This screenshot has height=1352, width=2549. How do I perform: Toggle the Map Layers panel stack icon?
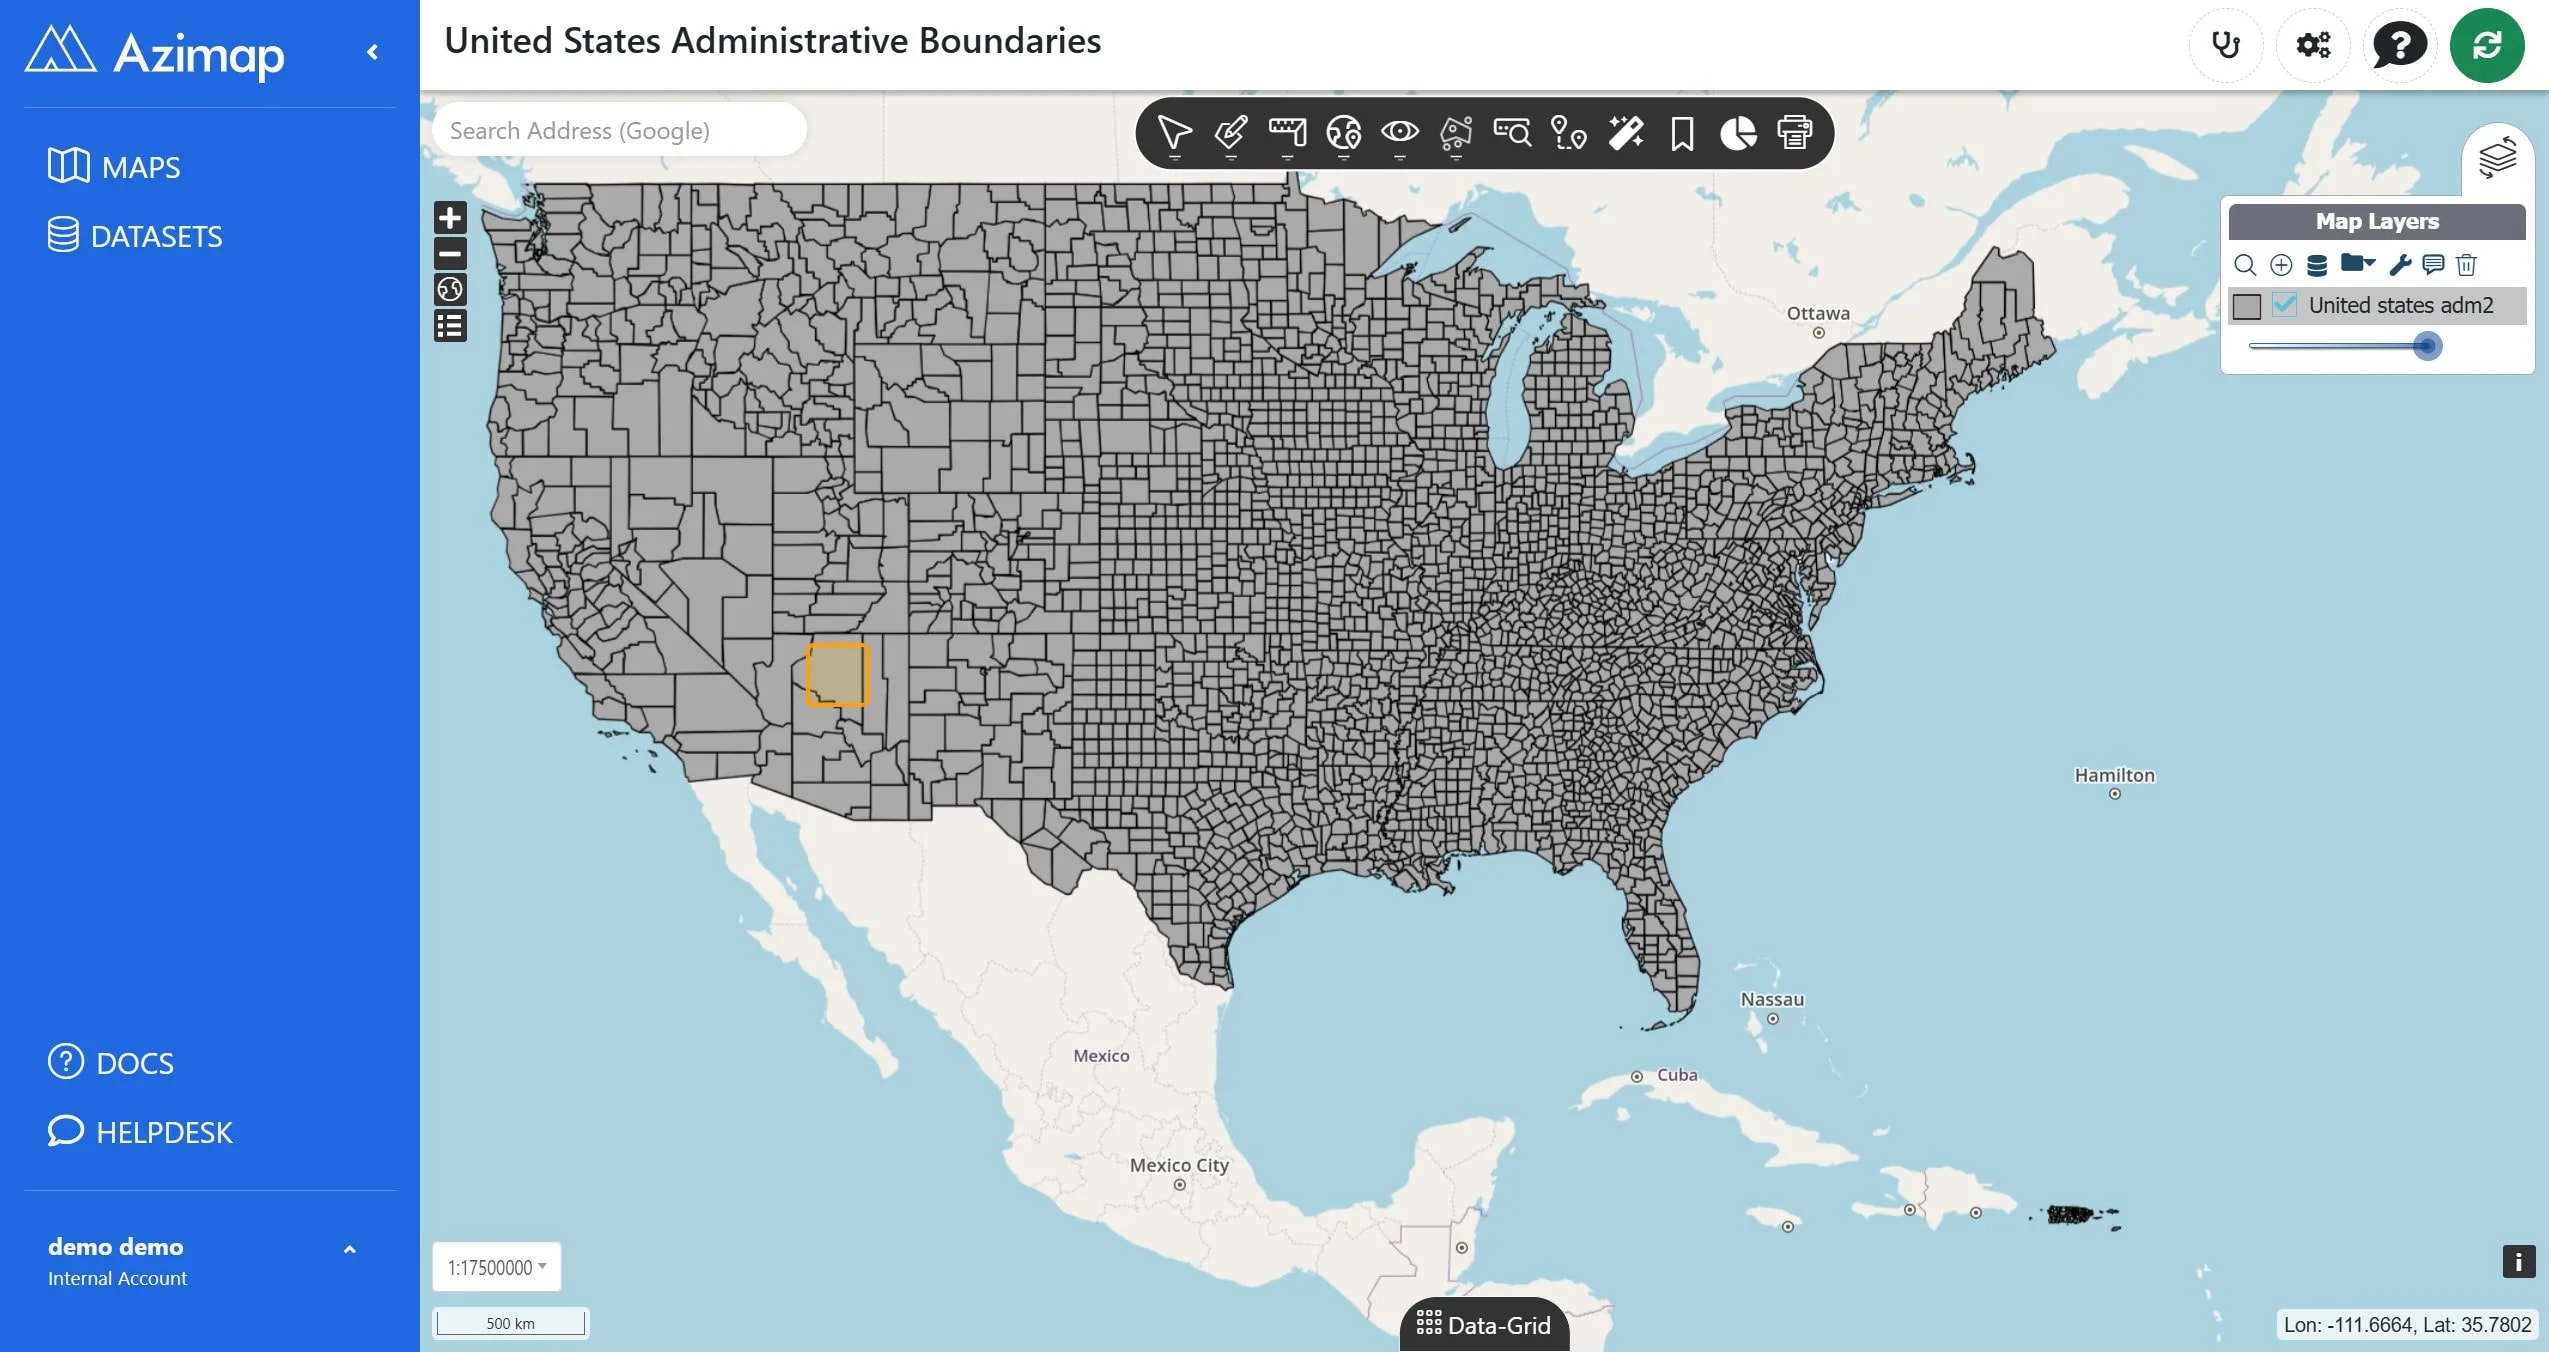click(2497, 158)
